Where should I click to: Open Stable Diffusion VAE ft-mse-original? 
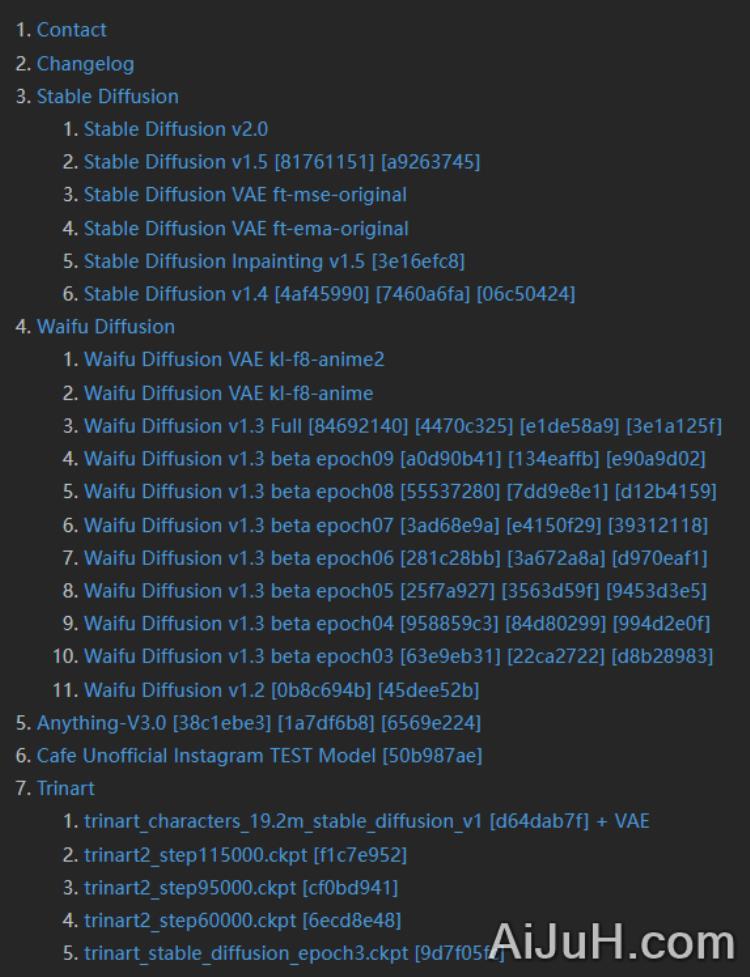[x=244, y=195]
